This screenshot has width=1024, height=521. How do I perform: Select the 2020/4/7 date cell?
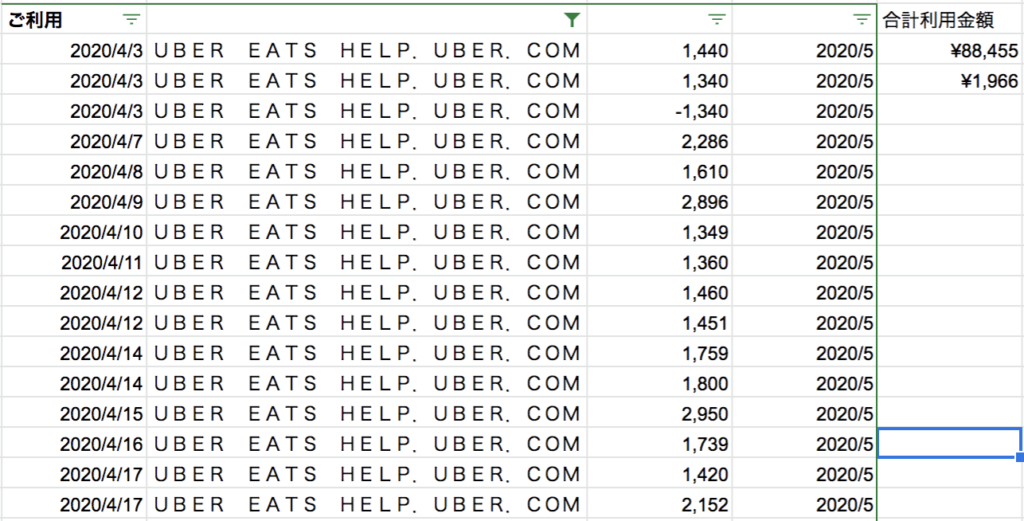point(107,141)
